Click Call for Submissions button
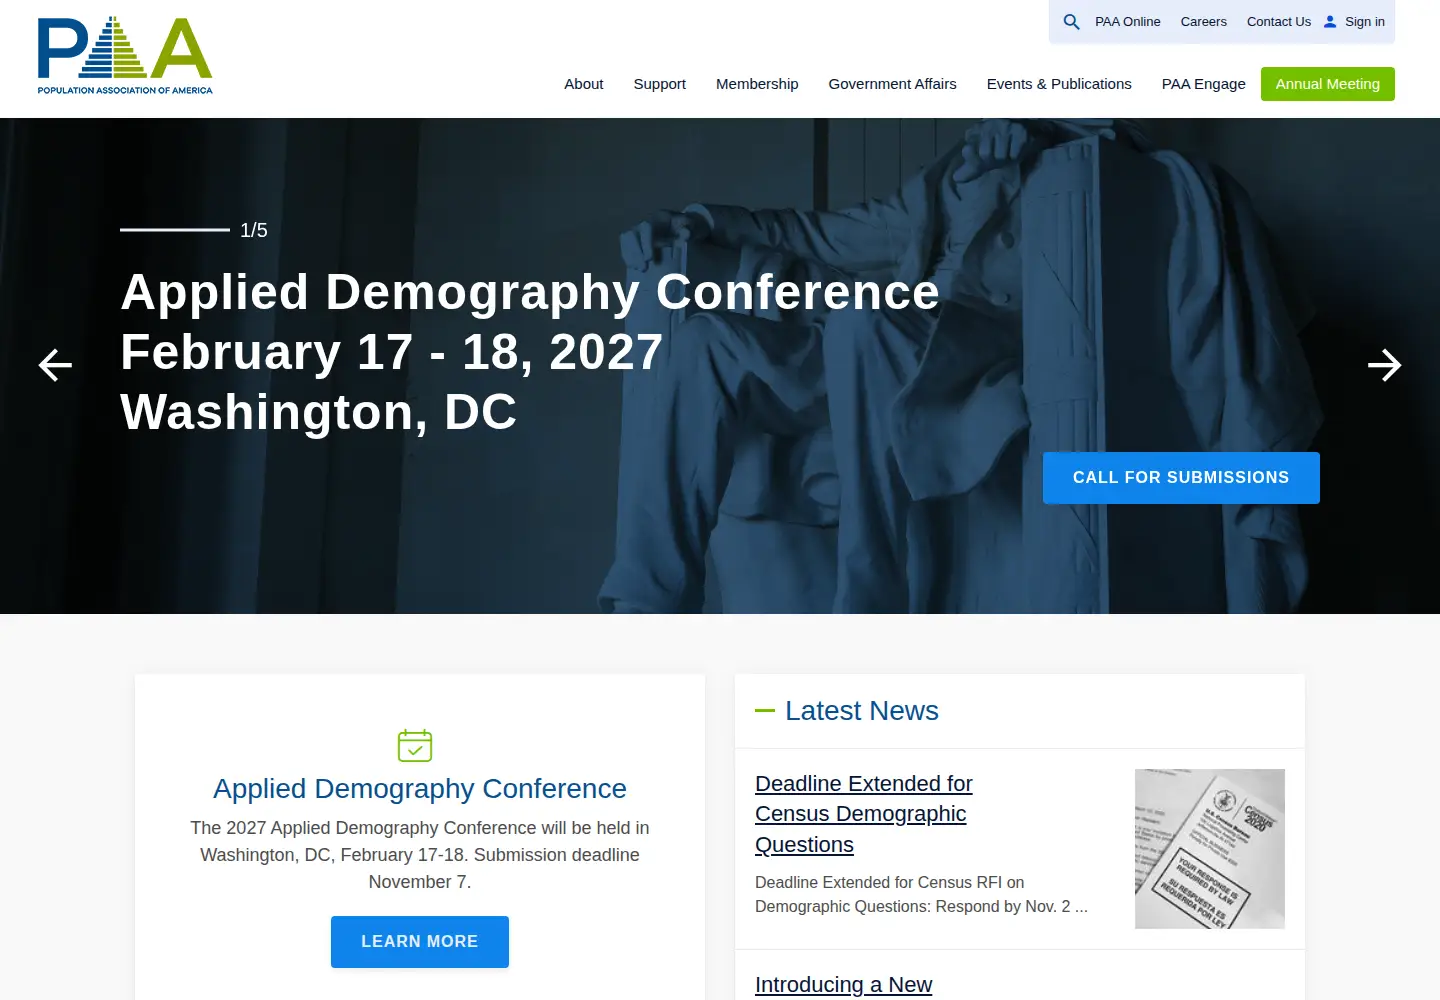The width and height of the screenshot is (1440, 1000). coord(1181,478)
